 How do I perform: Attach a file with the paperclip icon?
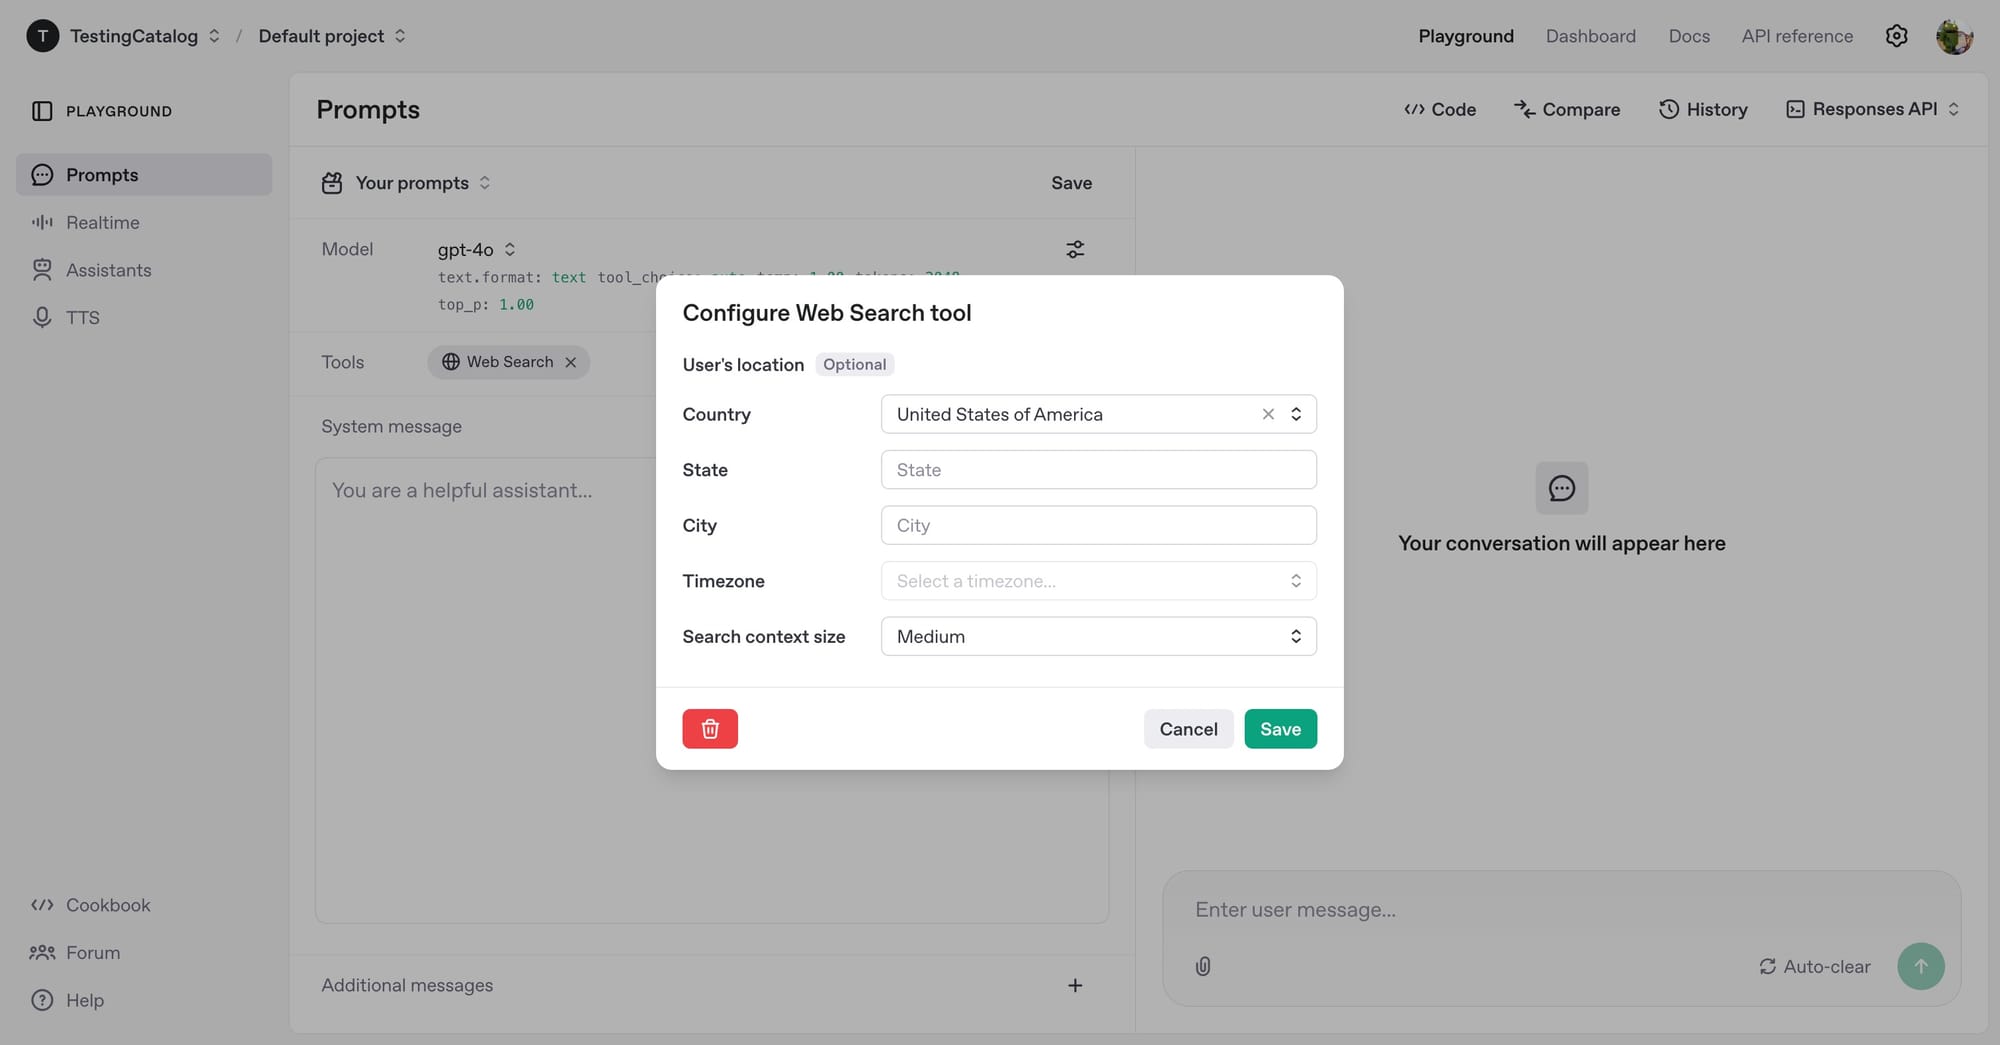(1203, 967)
